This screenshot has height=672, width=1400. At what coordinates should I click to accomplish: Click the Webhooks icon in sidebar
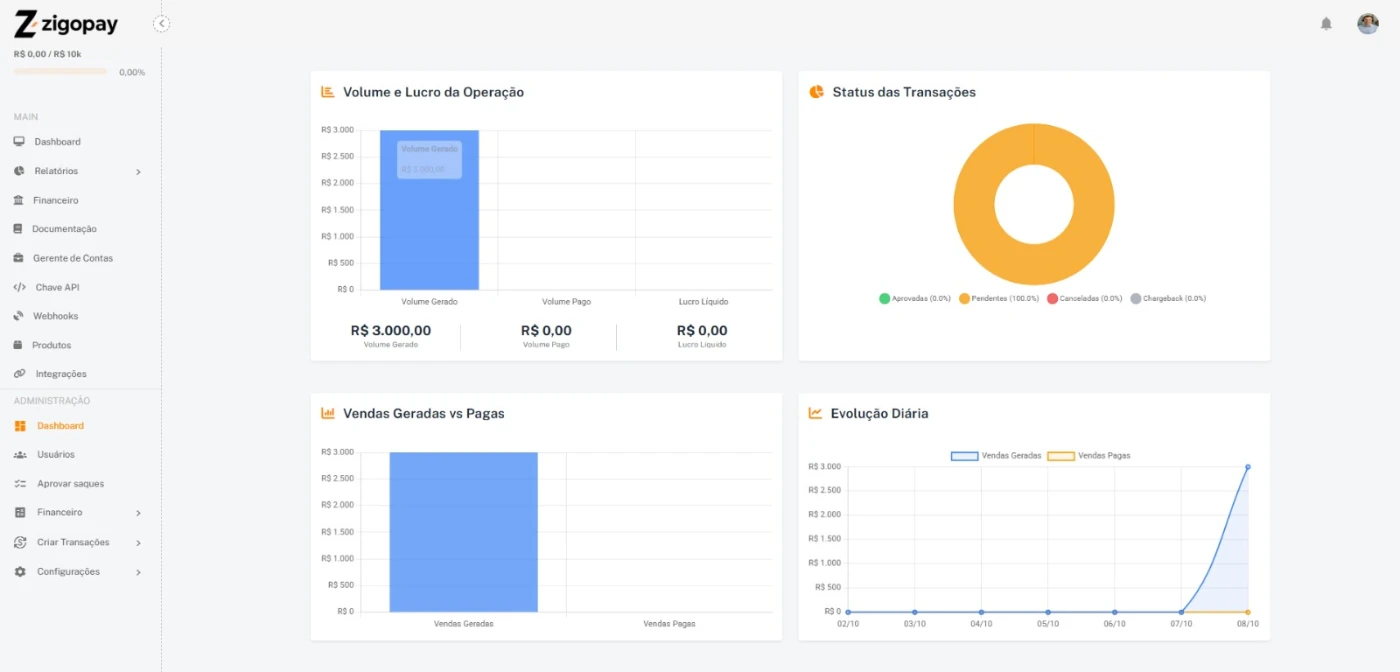click(19, 316)
